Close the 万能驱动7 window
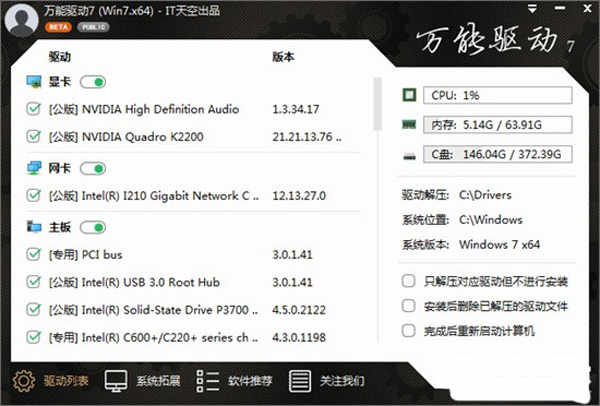 pyautogui.click(x=587, y=8)
